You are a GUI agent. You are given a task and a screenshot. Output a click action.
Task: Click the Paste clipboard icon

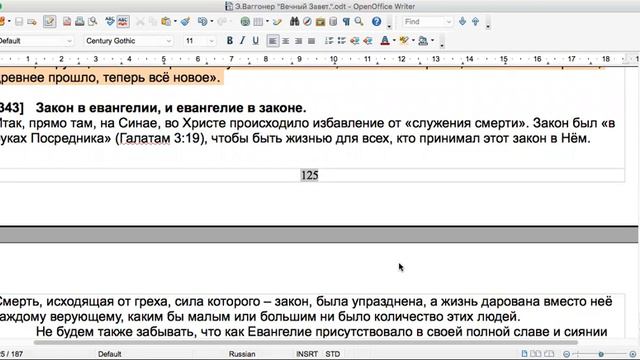pyautogui.click(x=166, y=22)
